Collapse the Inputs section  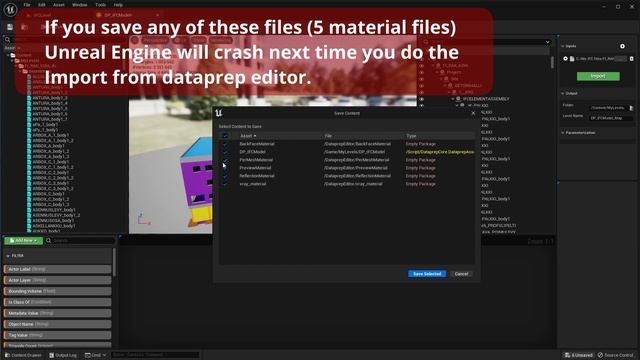click(x=563, y=46)
